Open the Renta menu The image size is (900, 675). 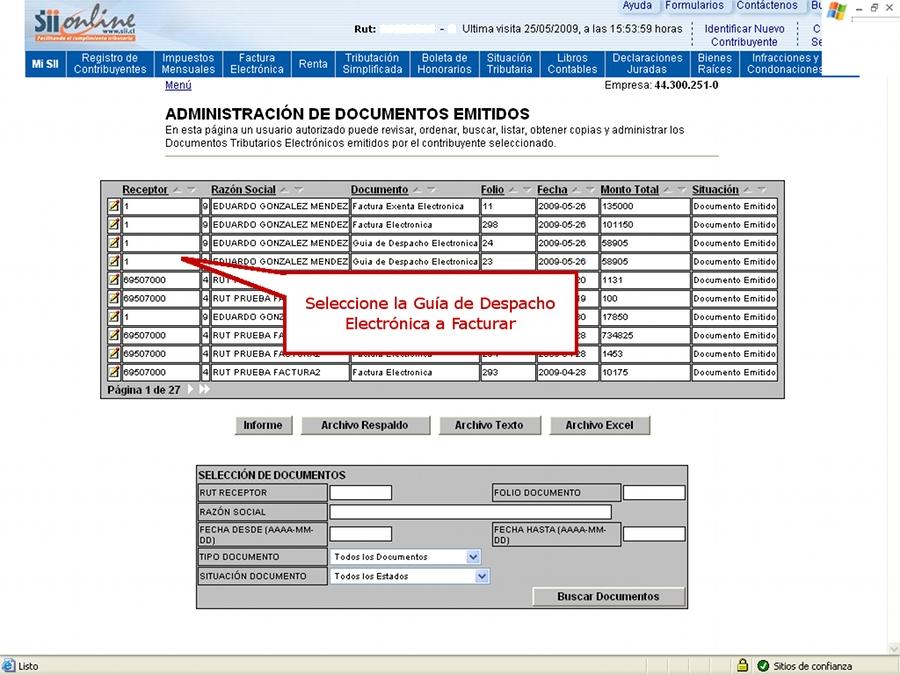[x=313, y=64]
